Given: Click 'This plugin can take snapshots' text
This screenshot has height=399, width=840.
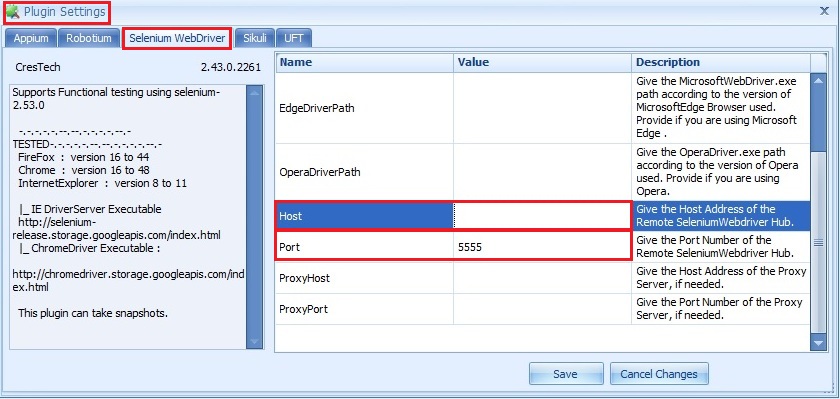Looking at the screenshot, I should pos(93,313).
